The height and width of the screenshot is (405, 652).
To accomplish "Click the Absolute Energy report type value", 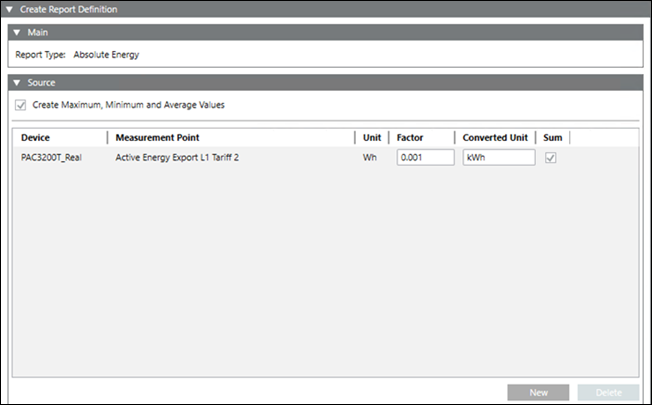I will (106, 55).
